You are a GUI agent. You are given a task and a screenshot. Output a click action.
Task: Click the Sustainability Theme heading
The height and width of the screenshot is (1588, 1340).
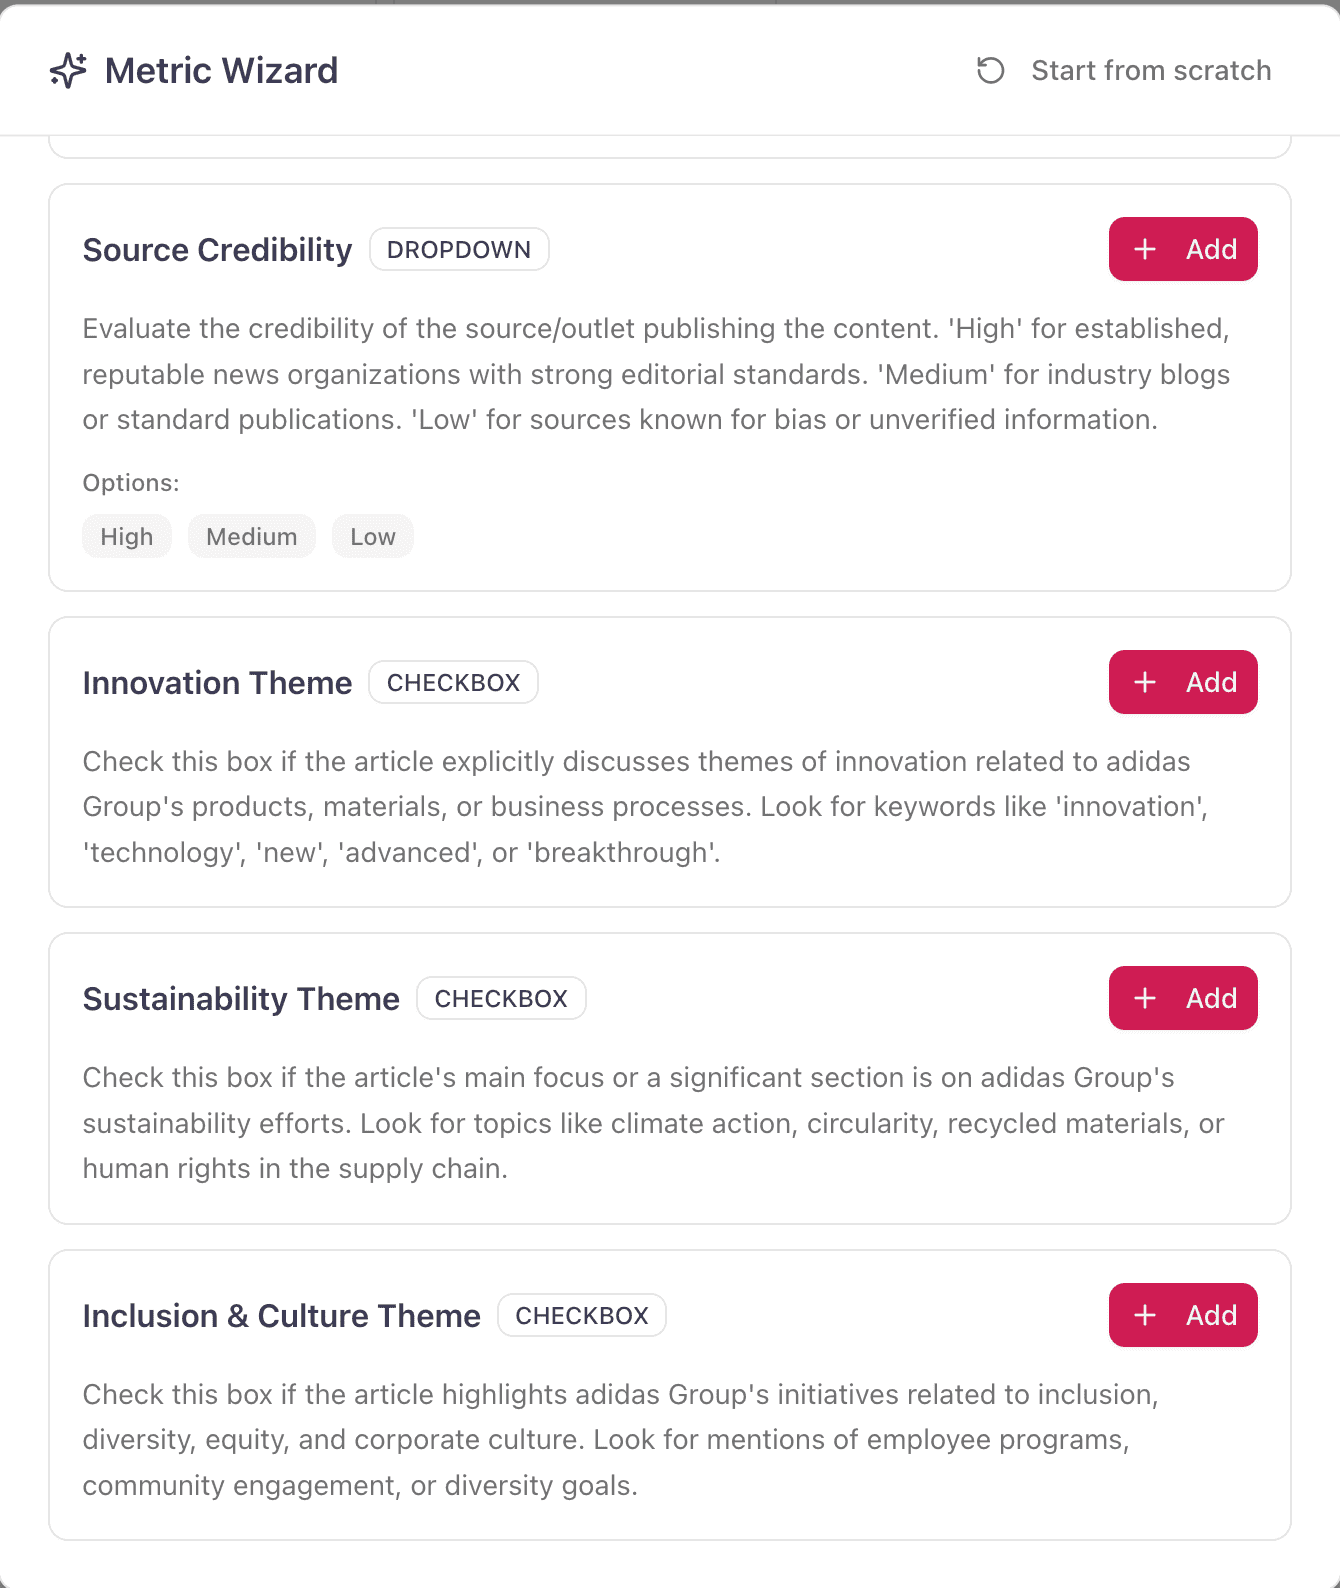241,999
